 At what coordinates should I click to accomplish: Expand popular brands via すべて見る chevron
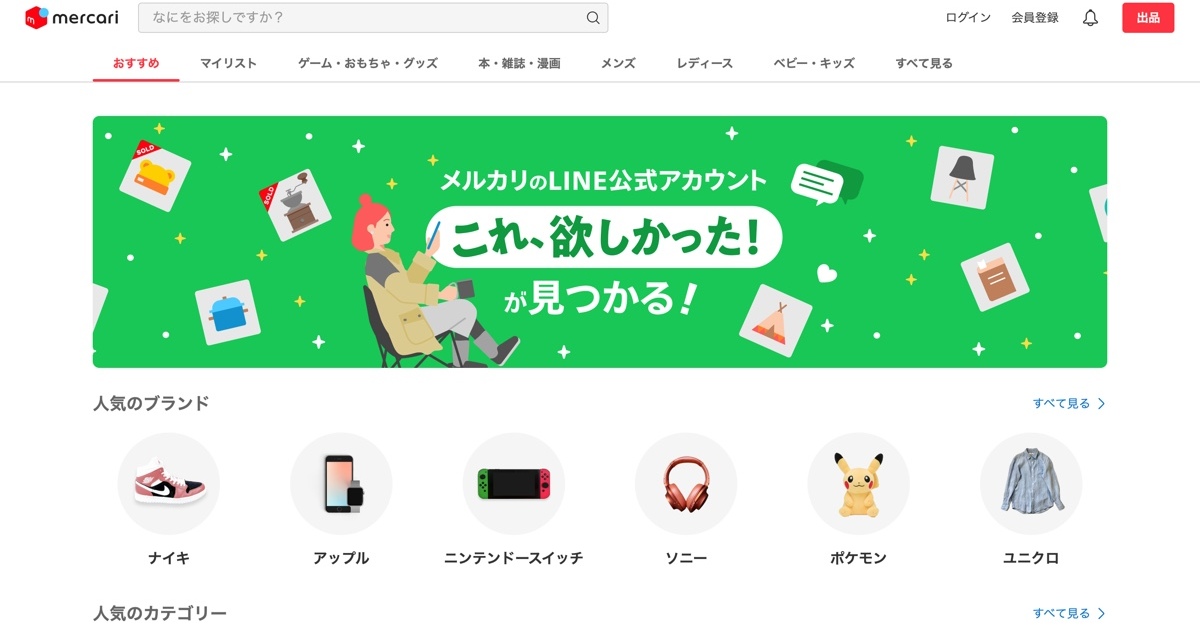(1102, 404)
